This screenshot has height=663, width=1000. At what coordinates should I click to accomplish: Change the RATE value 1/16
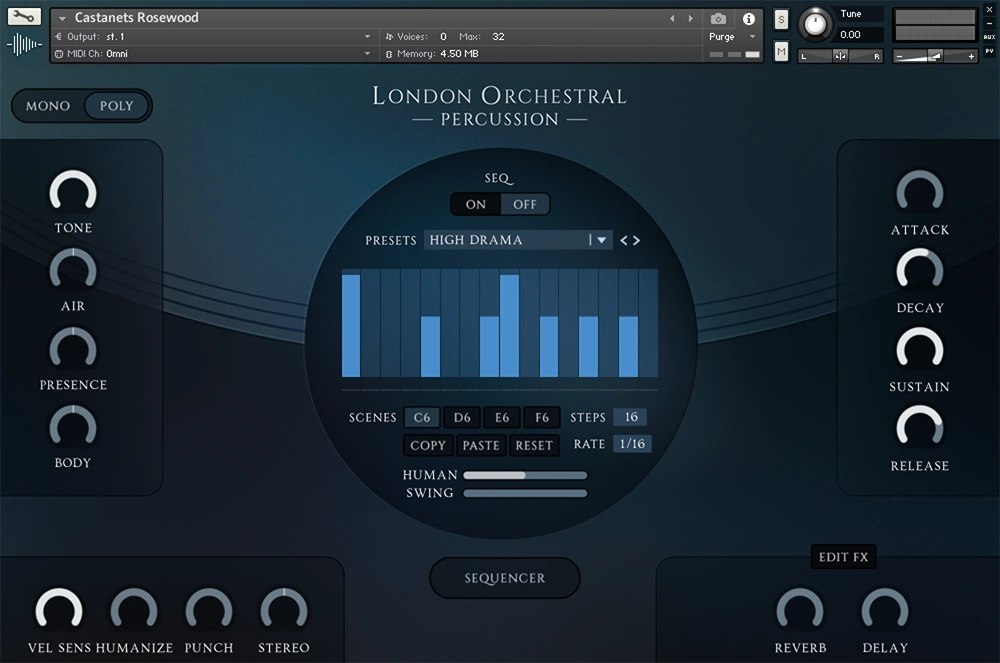[632, 444]
